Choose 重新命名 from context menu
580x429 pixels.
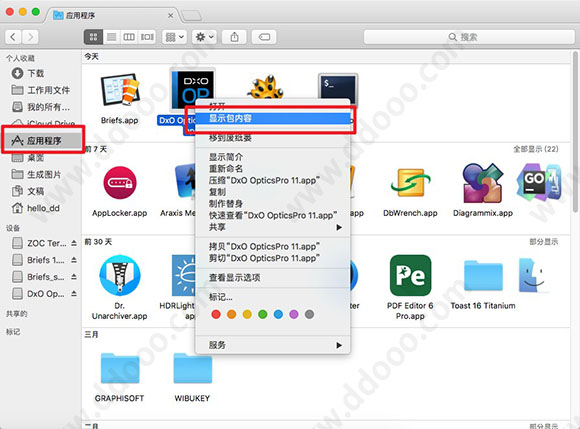273,169
